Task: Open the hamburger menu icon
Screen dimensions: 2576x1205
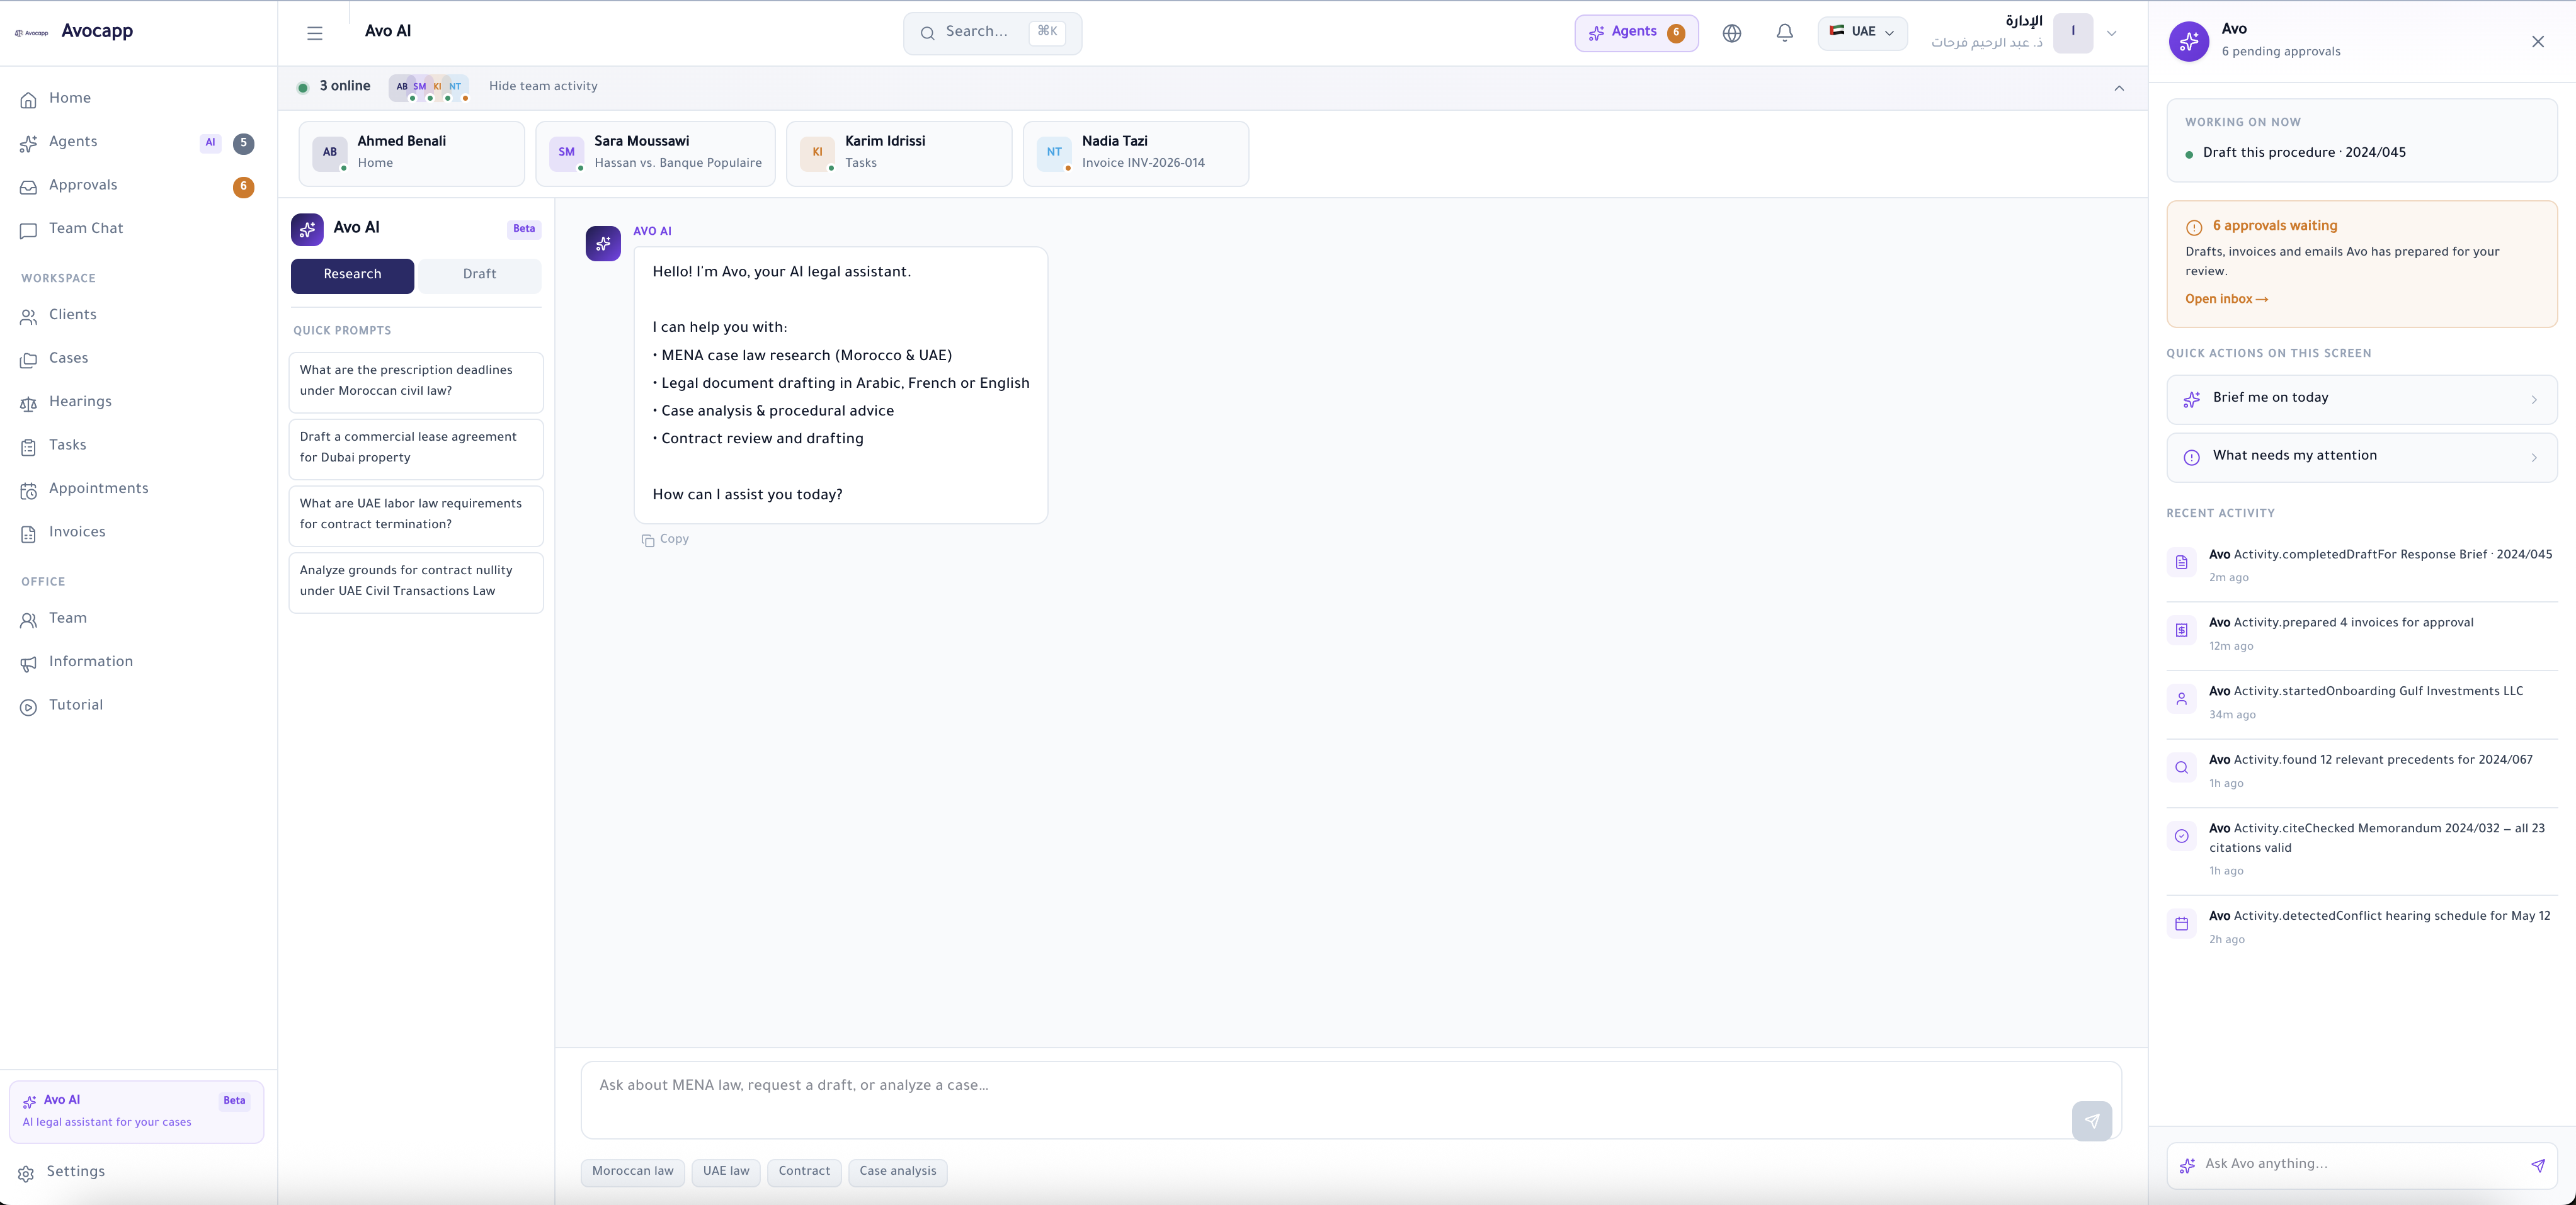Action: [315, 33]
